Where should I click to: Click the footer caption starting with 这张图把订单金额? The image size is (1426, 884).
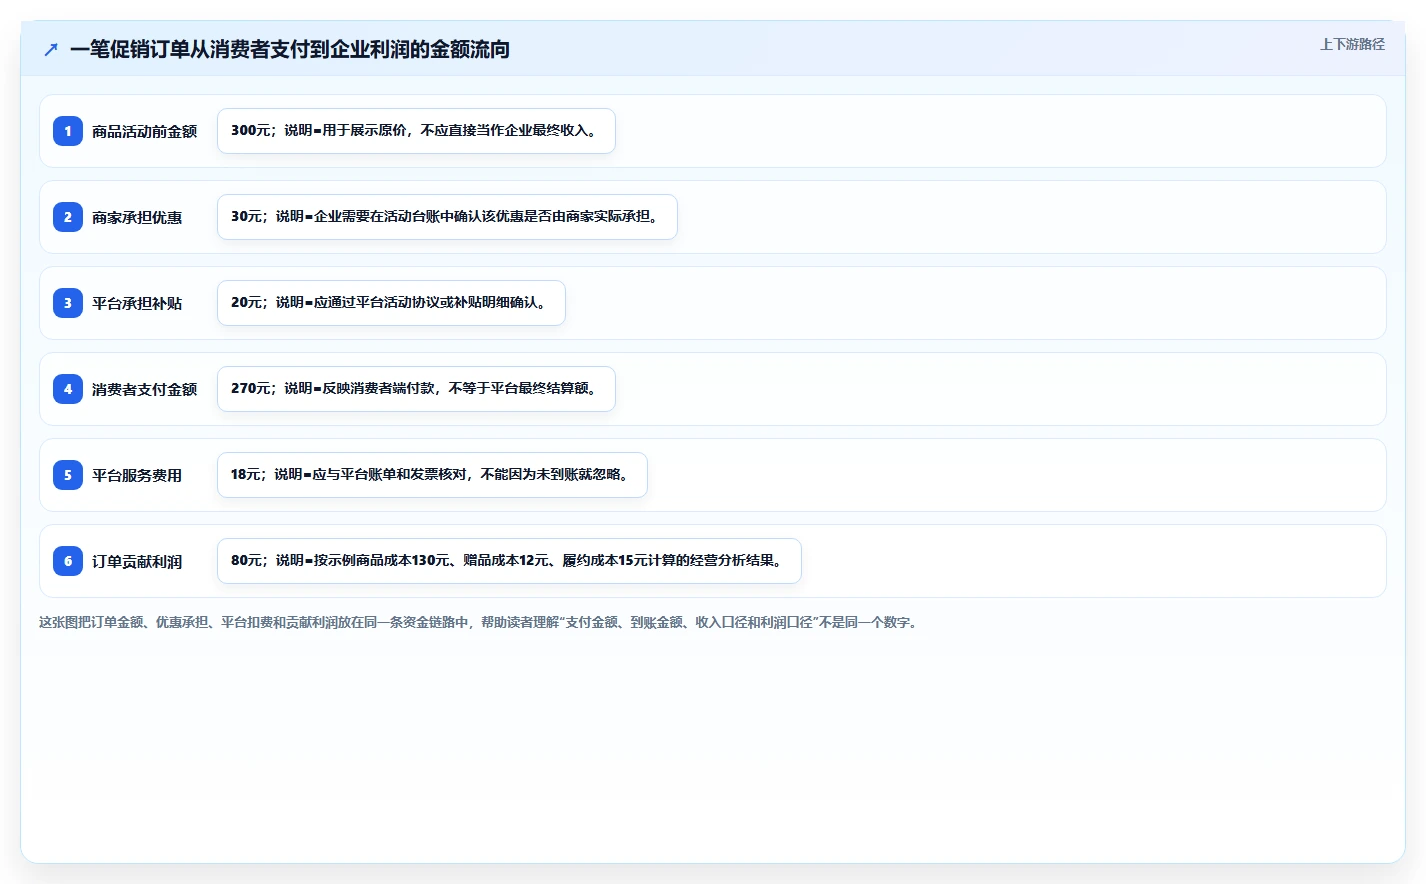click(x=479, y=622)
